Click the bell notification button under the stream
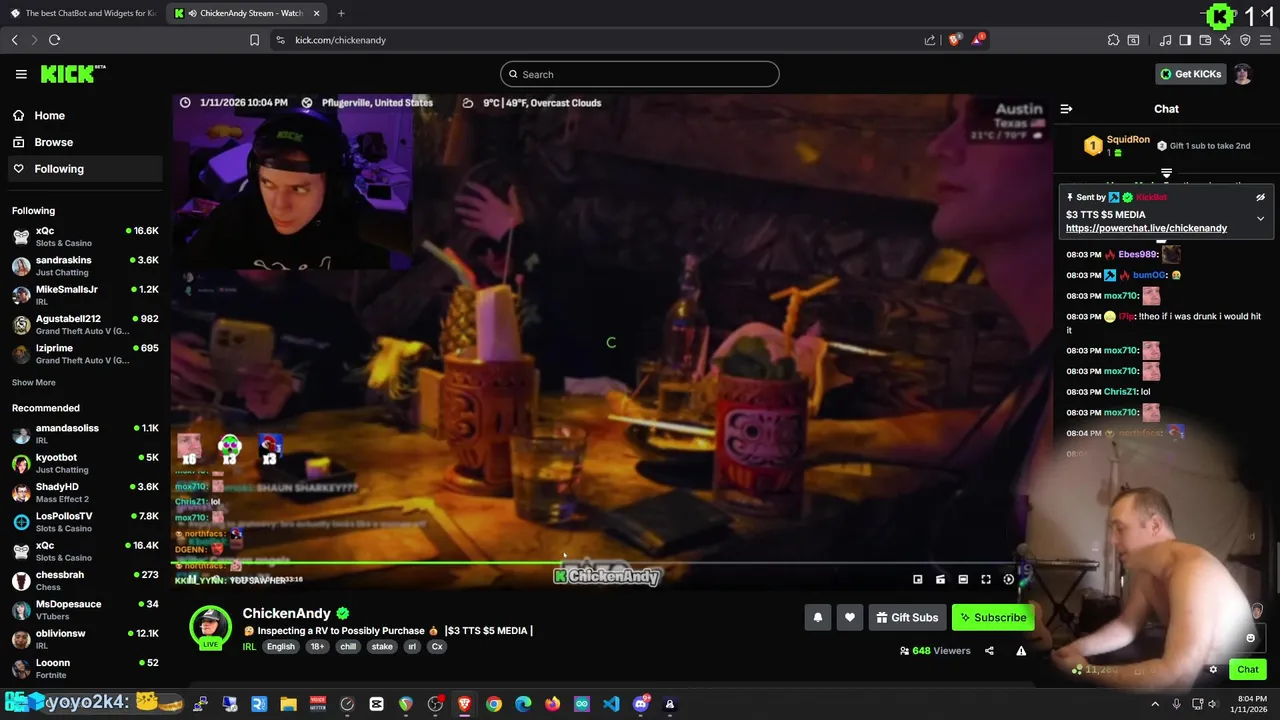The width and height of the screenshot is (1280, 720). pyautogui.click(x=817, y=618)
